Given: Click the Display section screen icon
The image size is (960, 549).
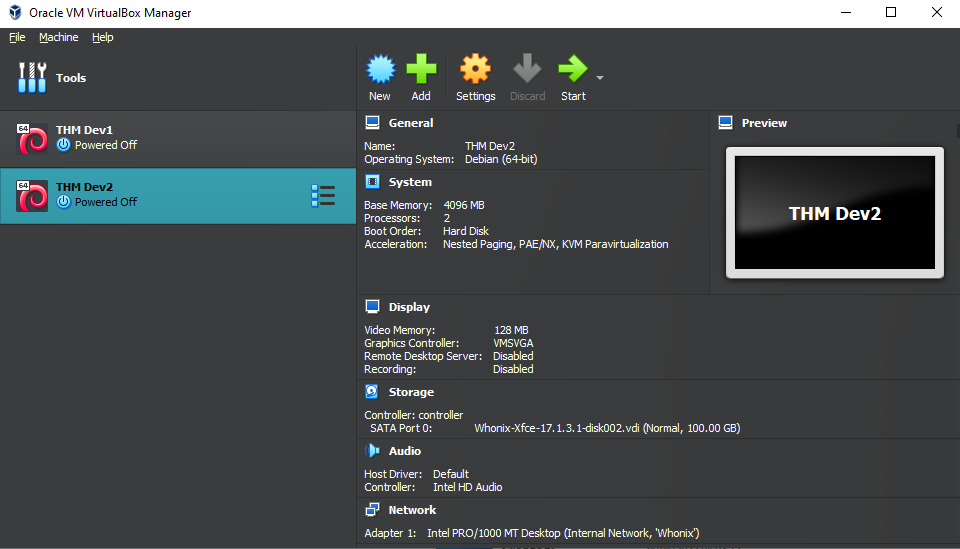Looking at the screenshot, I should click(x=372, y=307).
